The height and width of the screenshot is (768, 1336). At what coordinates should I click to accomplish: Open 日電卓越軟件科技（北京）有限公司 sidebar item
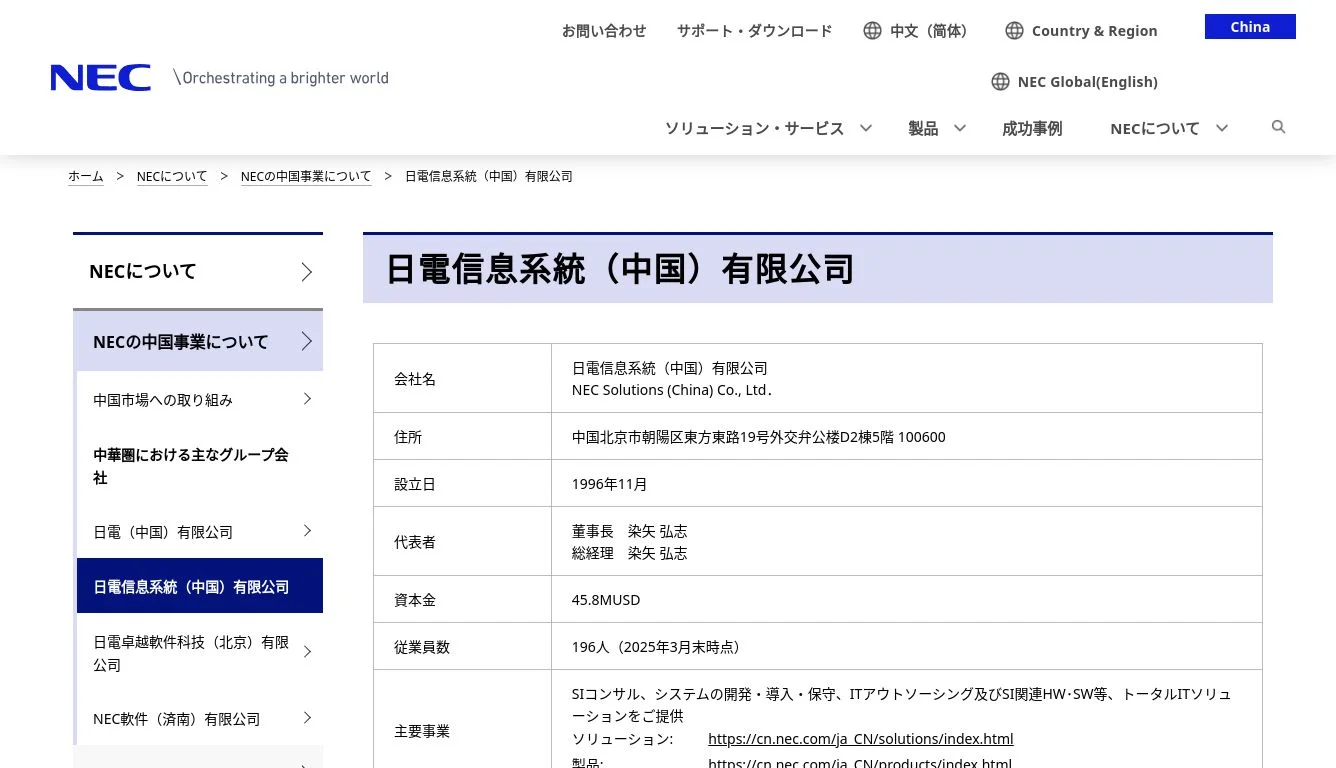[200, 653]
